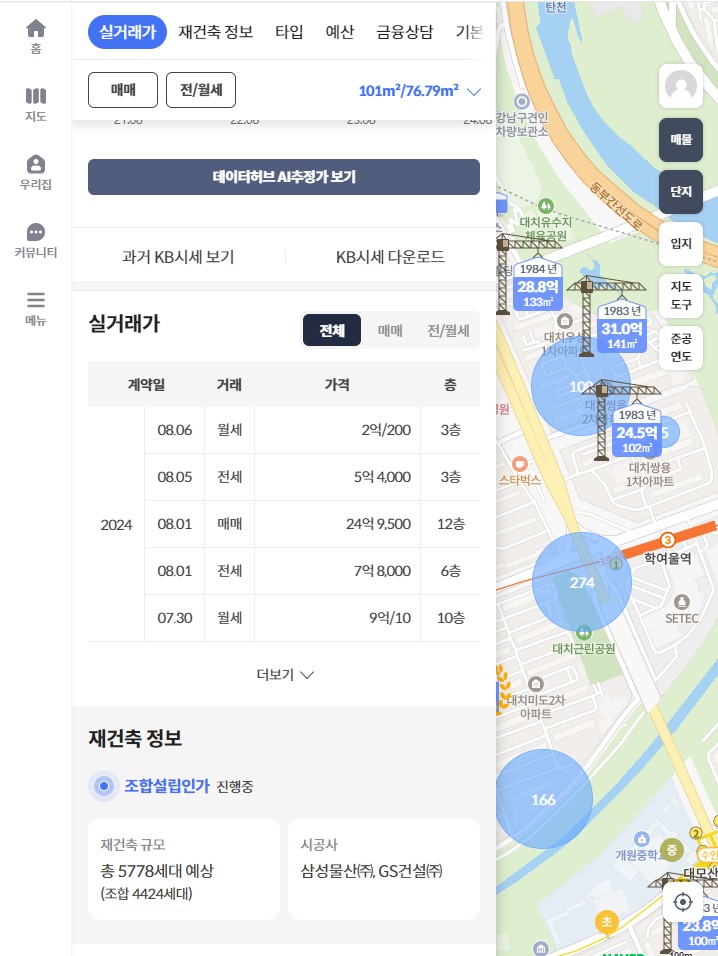The image size is (718, 956).
Task: Click the 08.06 contract date cell
Action: (x=174, y=430)
